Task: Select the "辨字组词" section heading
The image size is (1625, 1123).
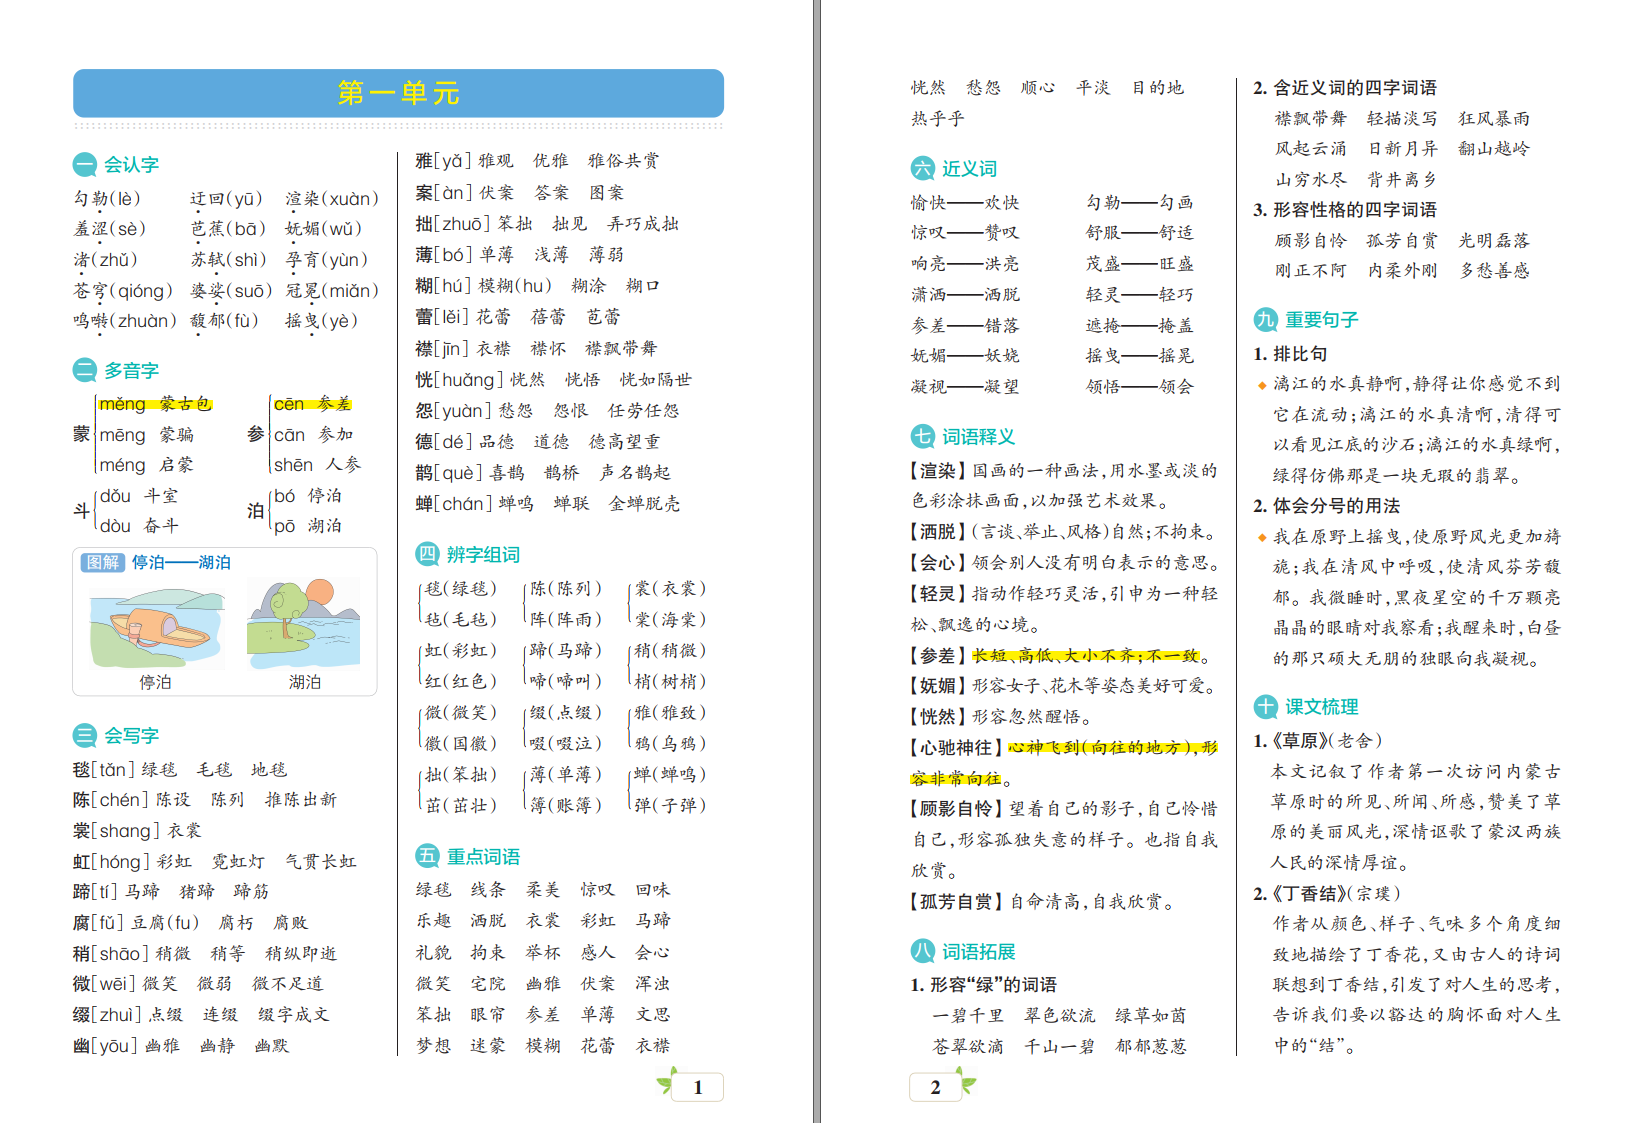Action: point(468,555)
